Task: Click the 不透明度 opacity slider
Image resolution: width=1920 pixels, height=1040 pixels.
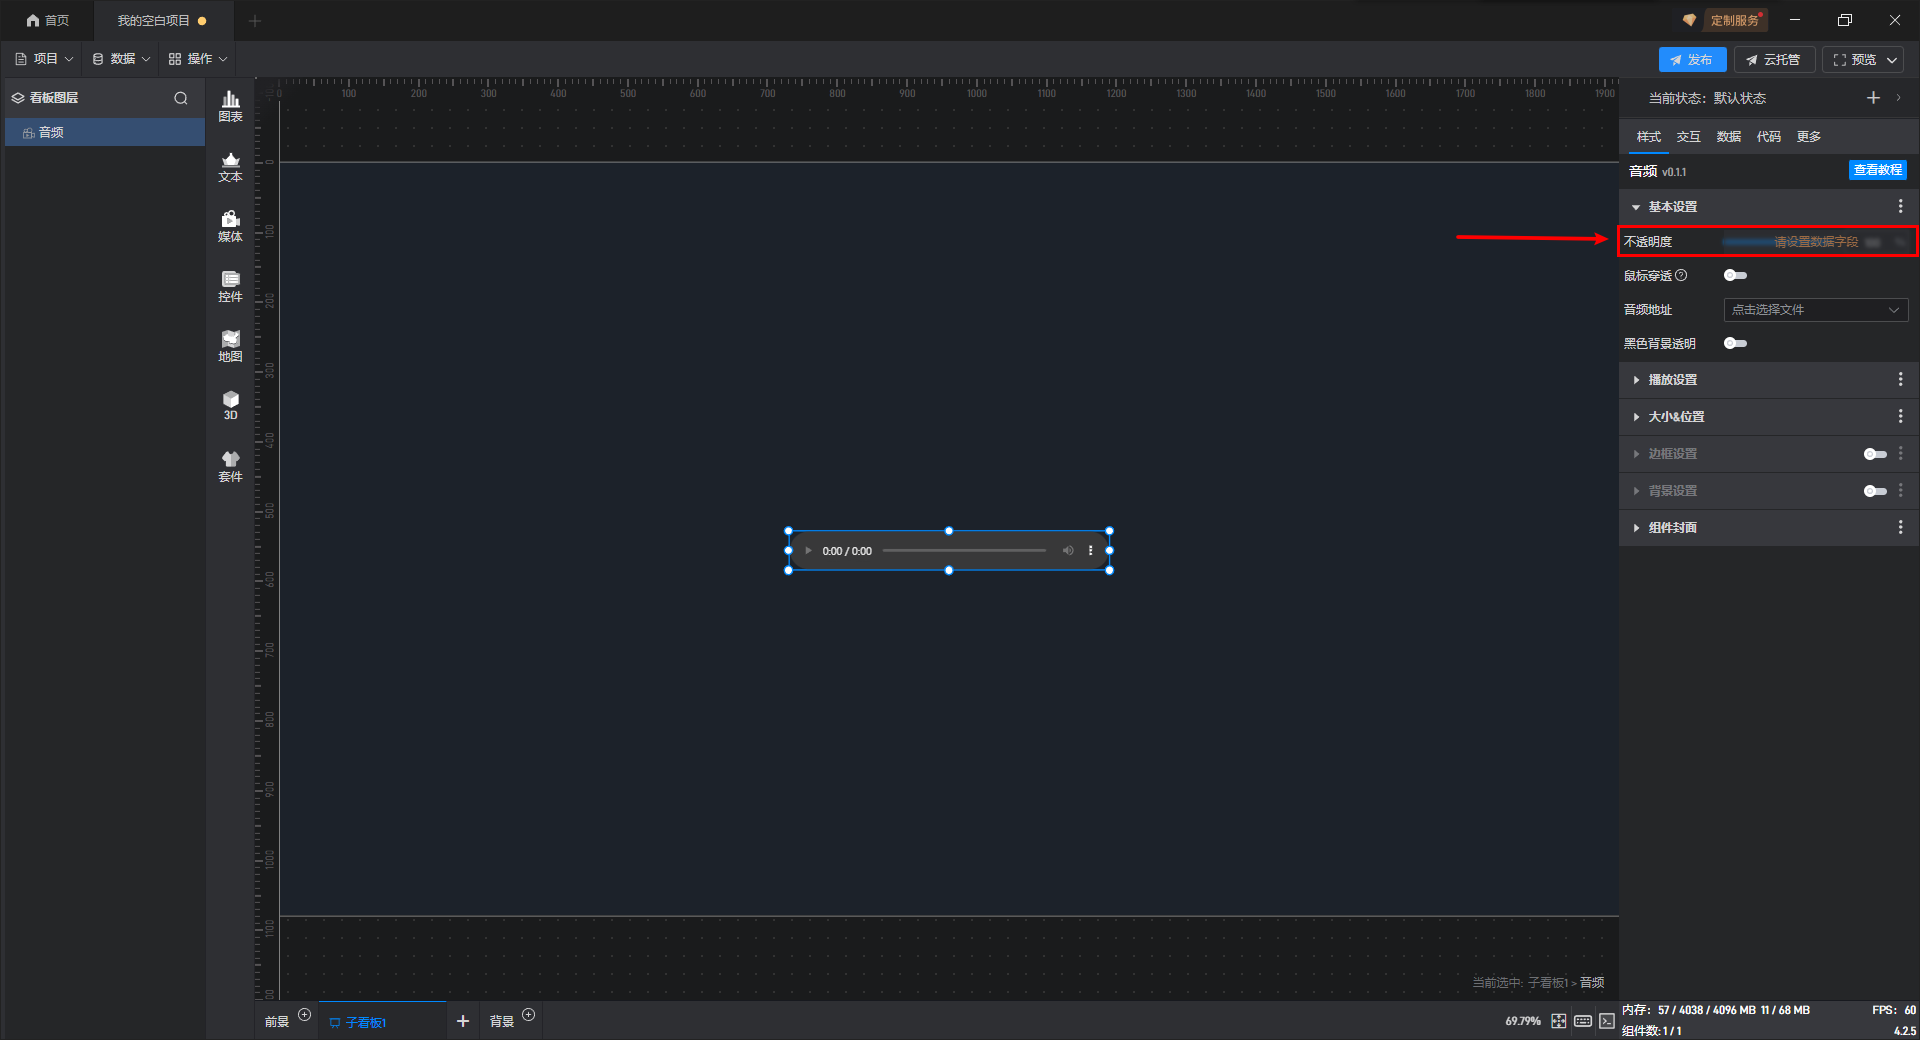Action: tap(1790, 242)
